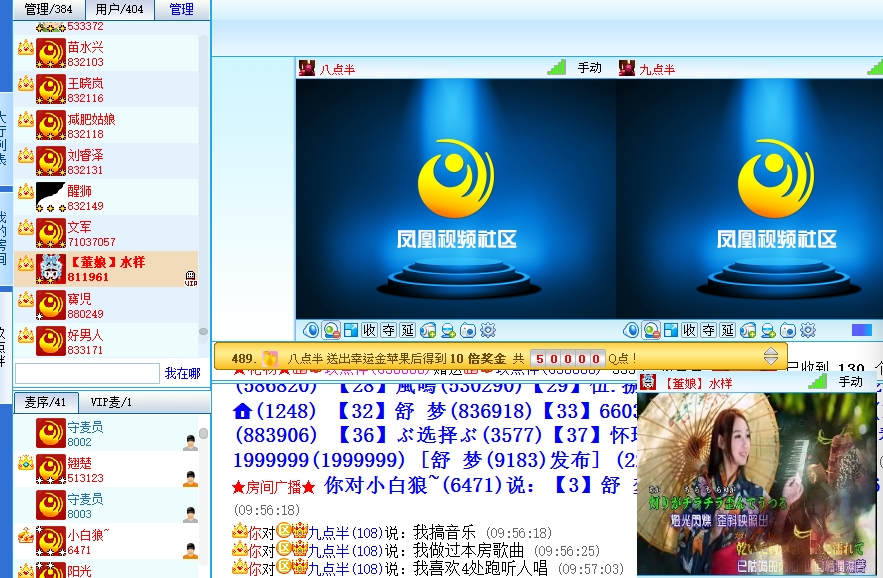Click the add camcorder icon under 八点半 video

click(x=428, y=330)
